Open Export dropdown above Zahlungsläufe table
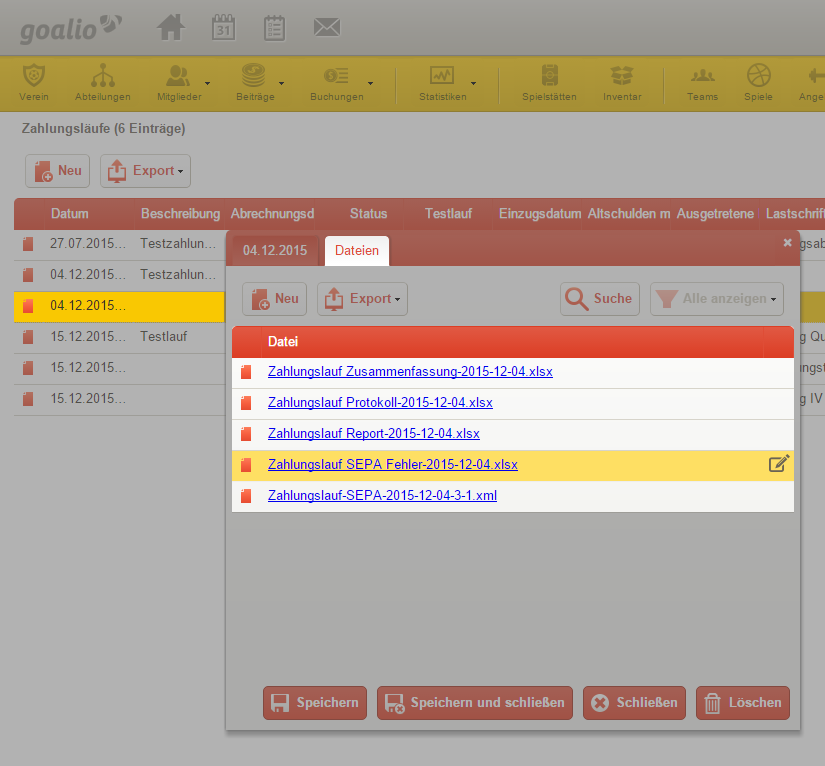This screenshot has width=825, height=766. coord(145,170)
